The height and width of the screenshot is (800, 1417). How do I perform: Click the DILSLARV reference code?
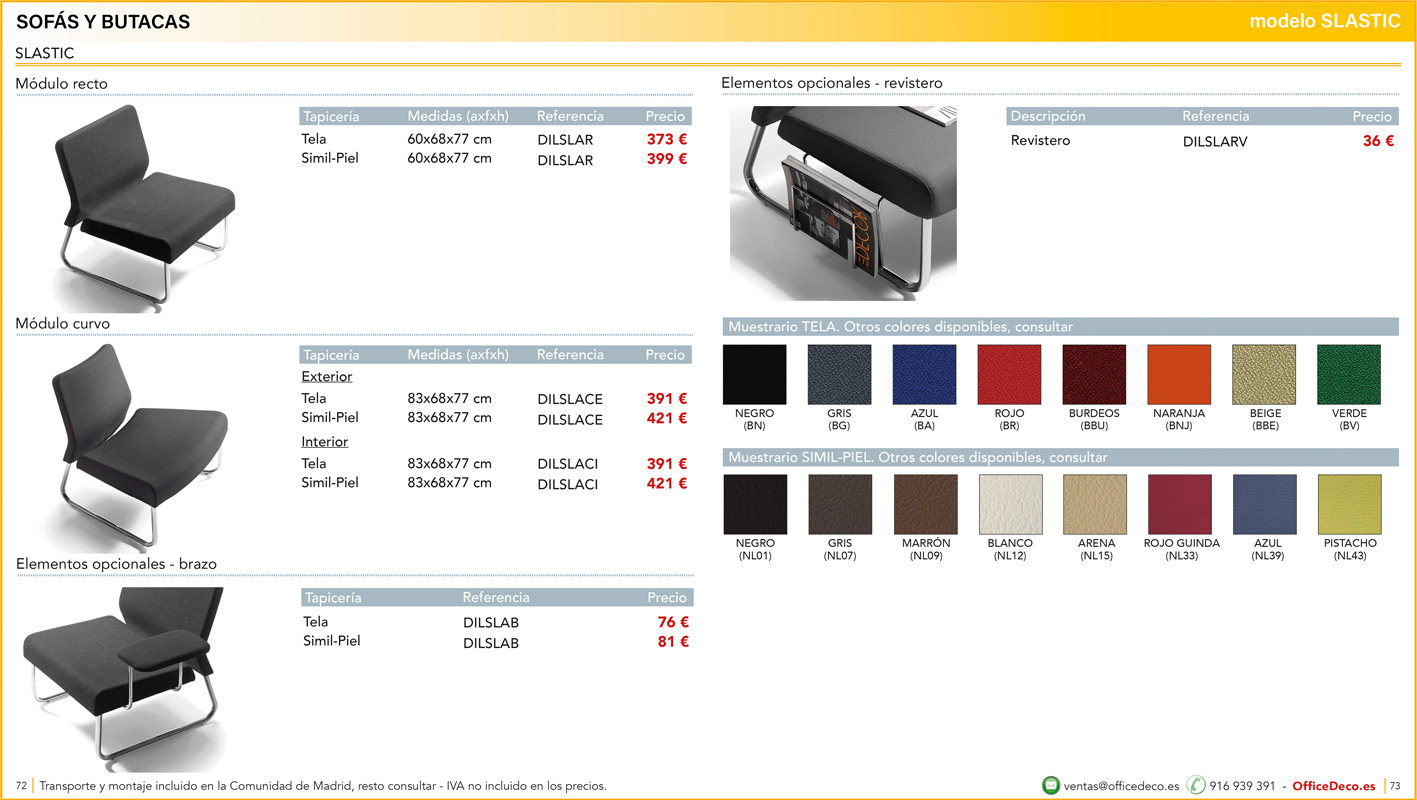pyautogui.click(x=1214, y=142)
